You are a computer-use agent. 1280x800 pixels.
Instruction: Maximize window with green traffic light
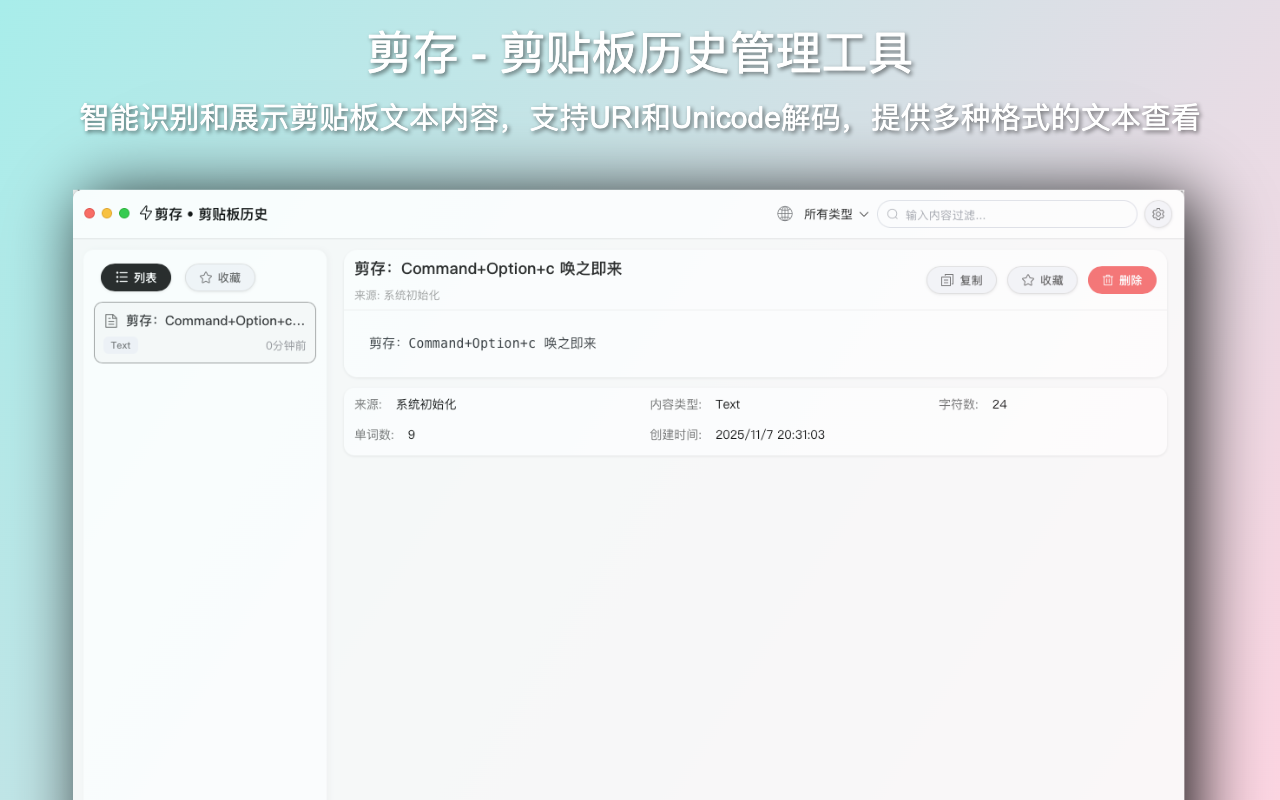pyautogui.click(x=124, y=213)
